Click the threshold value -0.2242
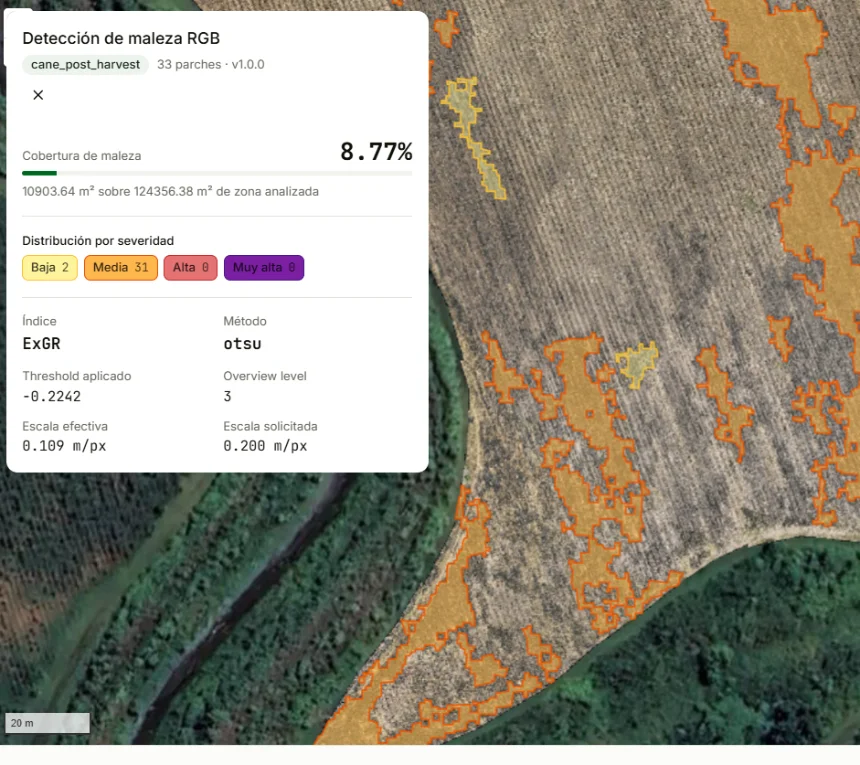This screenshot has width=860, height=765. 52,396
